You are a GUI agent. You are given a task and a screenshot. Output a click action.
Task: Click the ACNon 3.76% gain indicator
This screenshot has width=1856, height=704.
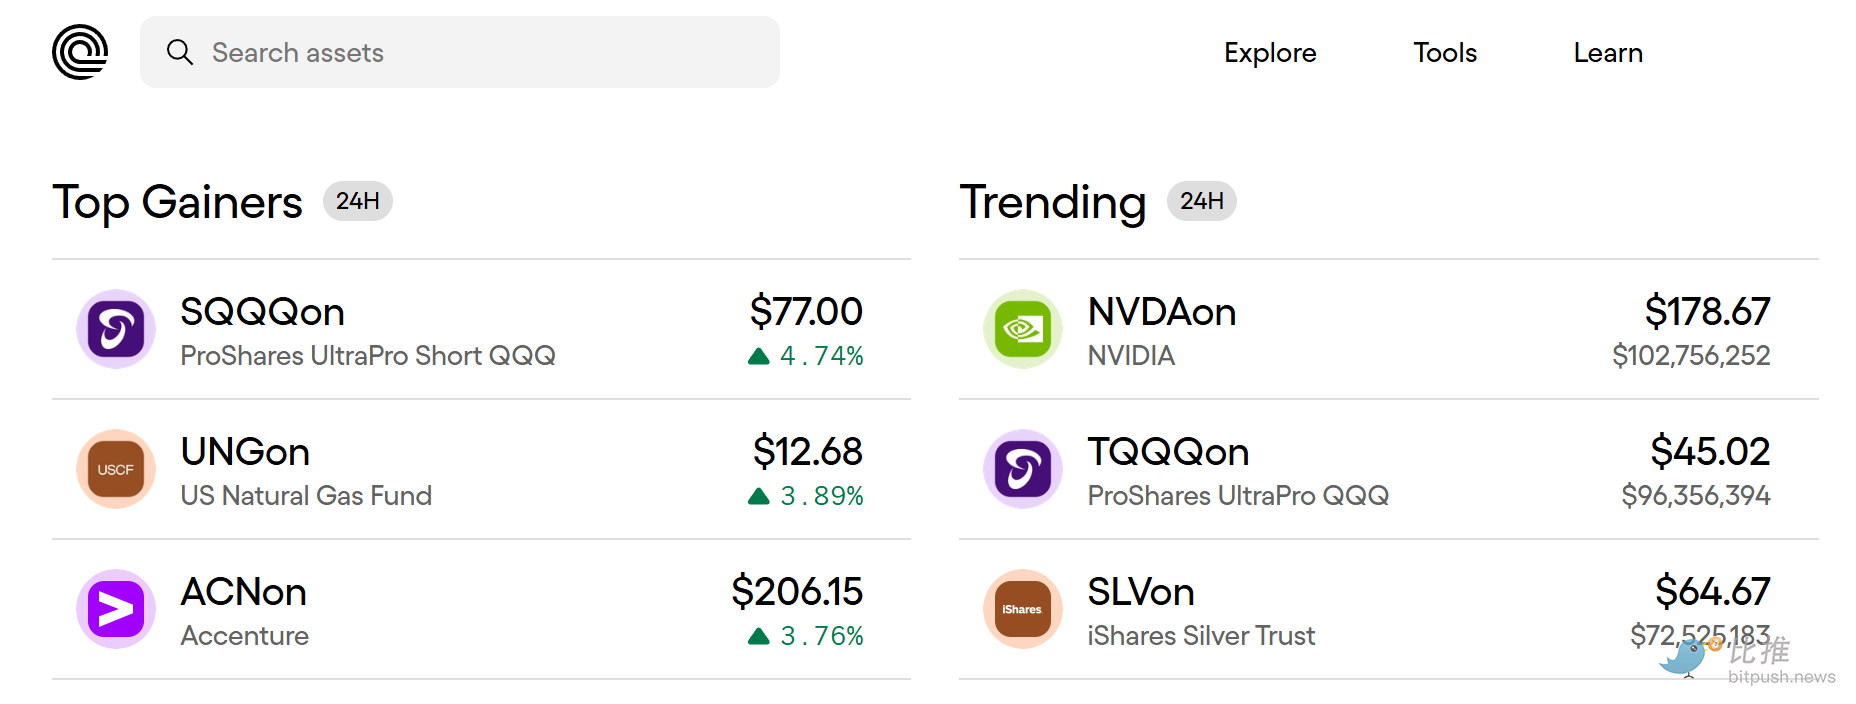(807, 636)
